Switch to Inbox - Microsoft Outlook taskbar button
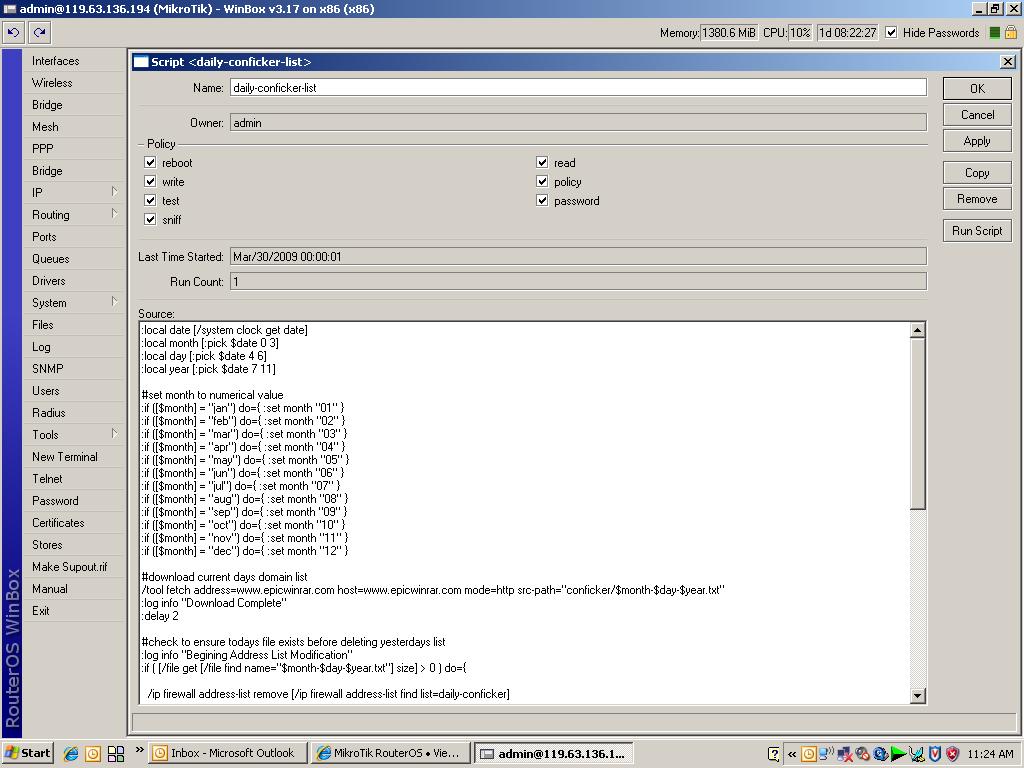Screen dimensions: 1024x768 [227, 754]
